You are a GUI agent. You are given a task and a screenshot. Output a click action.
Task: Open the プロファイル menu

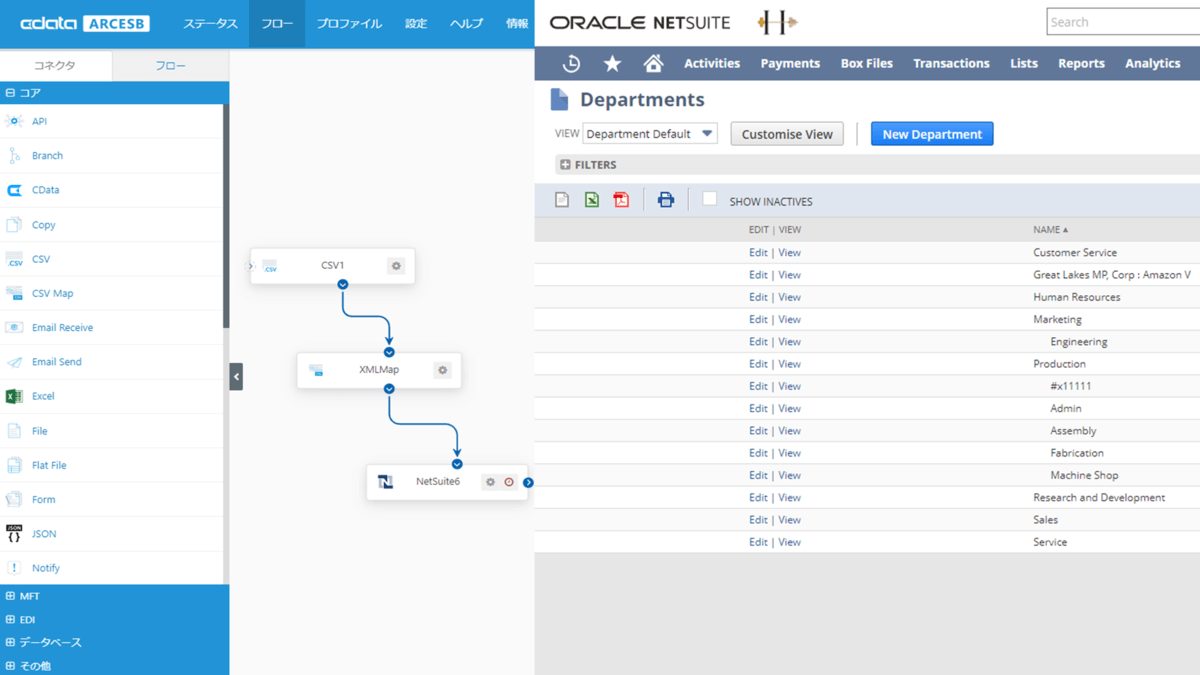coord(349,24)
